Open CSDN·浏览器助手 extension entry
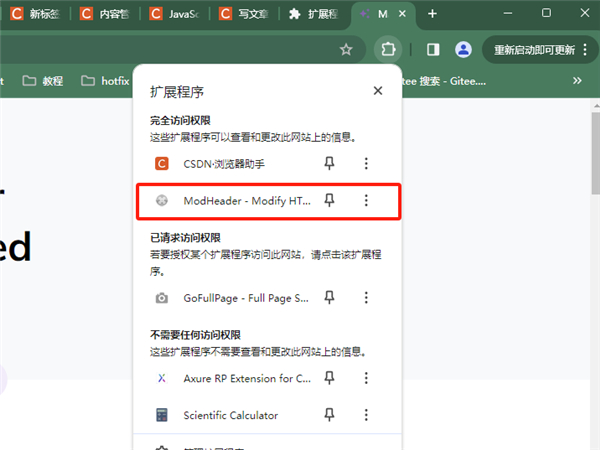The height and width of the screenshot is (450, 600). point(224,164)
